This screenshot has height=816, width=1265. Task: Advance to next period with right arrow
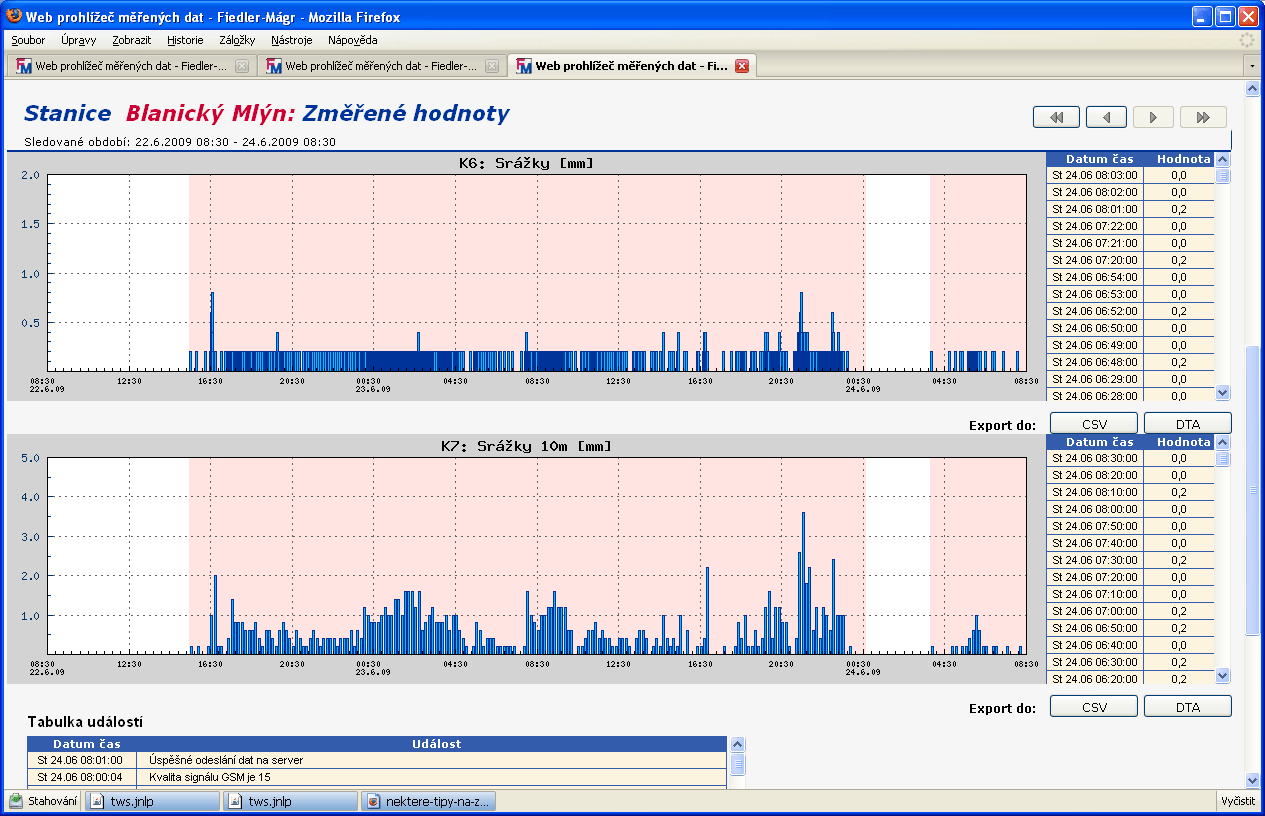click(x=1153, y=117)
